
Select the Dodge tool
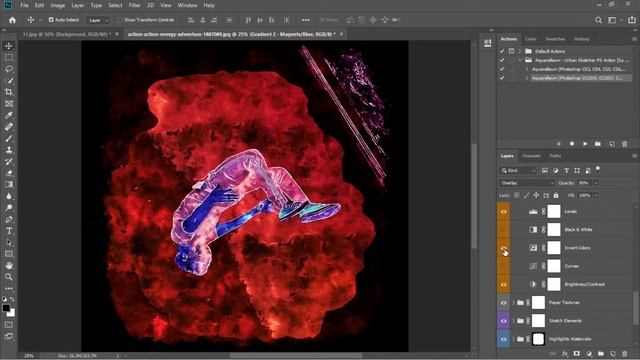click(x=9, y=207)
